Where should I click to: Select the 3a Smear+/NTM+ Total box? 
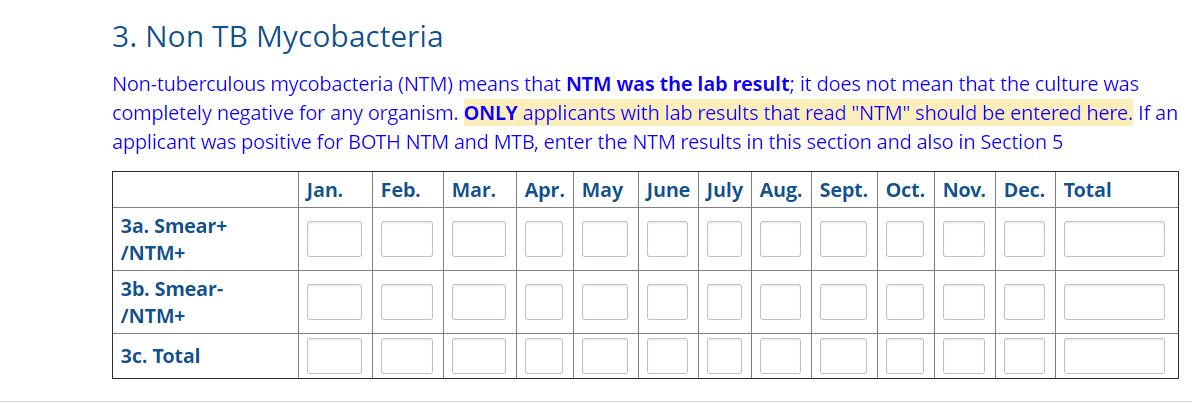(x=1114, y=239)
